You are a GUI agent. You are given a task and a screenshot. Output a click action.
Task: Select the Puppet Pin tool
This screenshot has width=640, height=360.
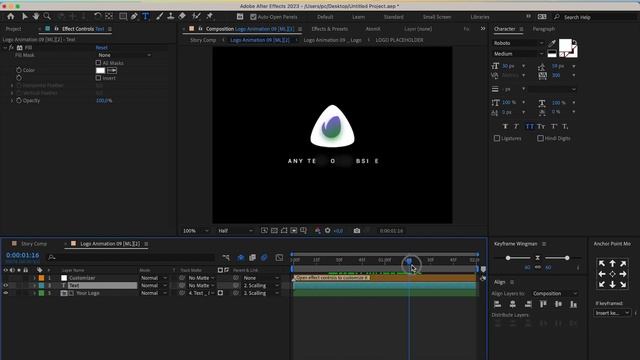click(209, 16)
